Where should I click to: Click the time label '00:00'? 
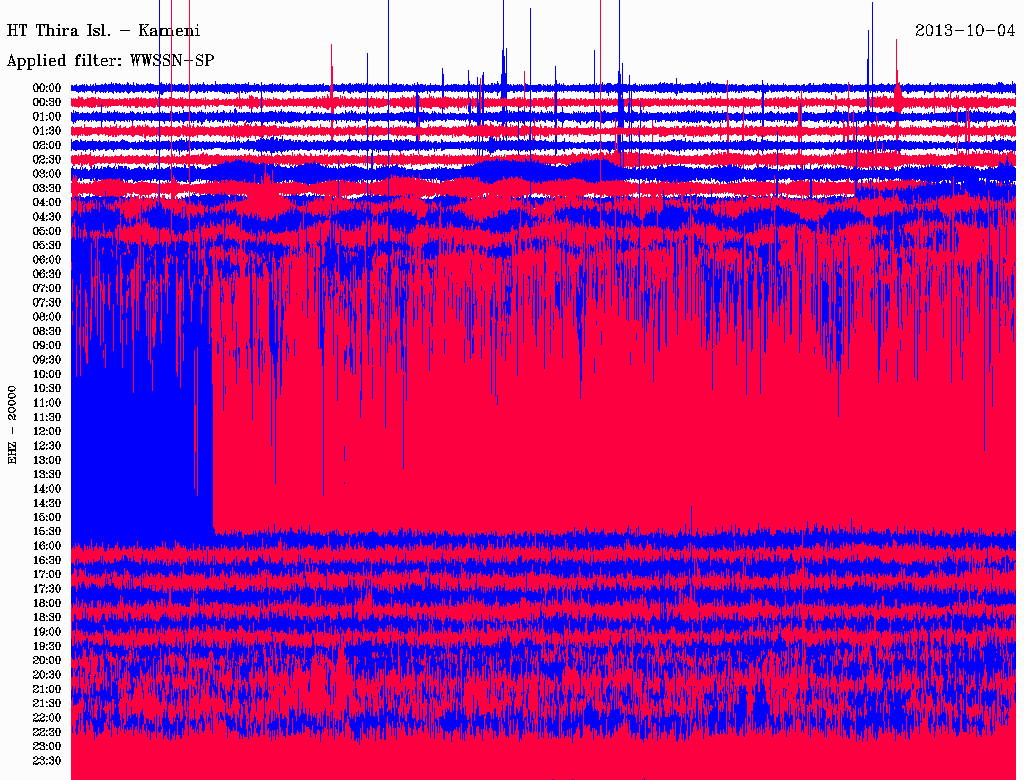pyautogui.click(x=47, y=88)
